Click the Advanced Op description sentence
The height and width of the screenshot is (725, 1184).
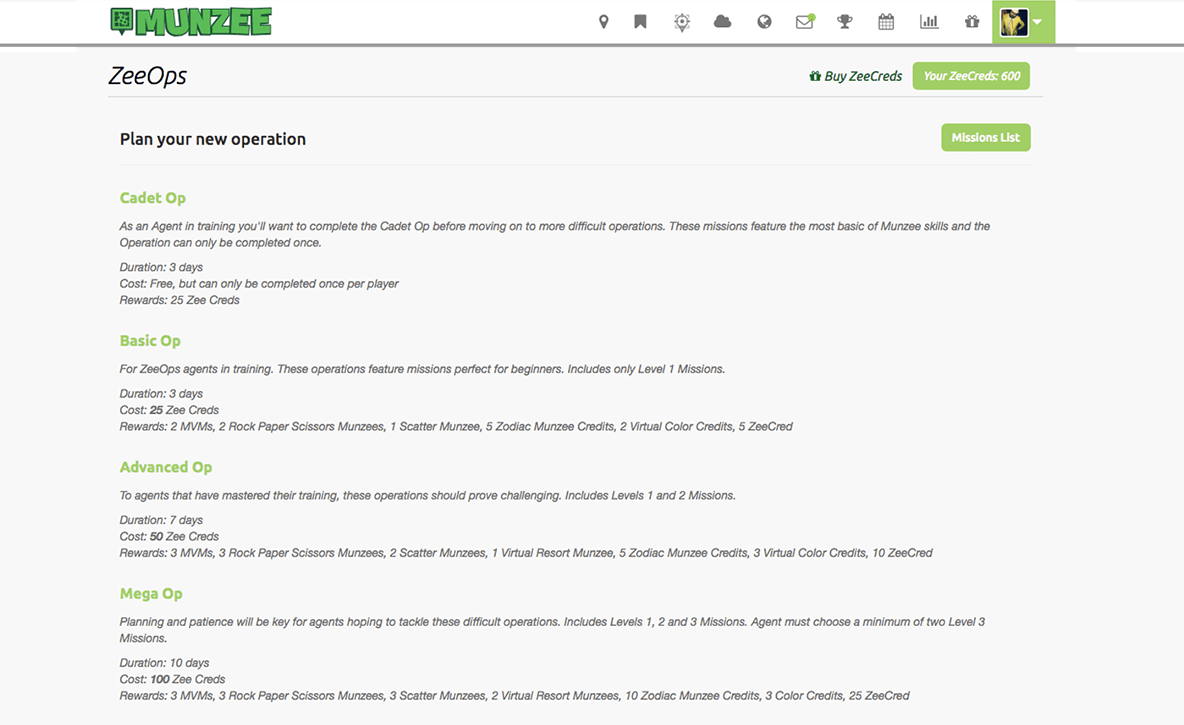pos(427,495)
